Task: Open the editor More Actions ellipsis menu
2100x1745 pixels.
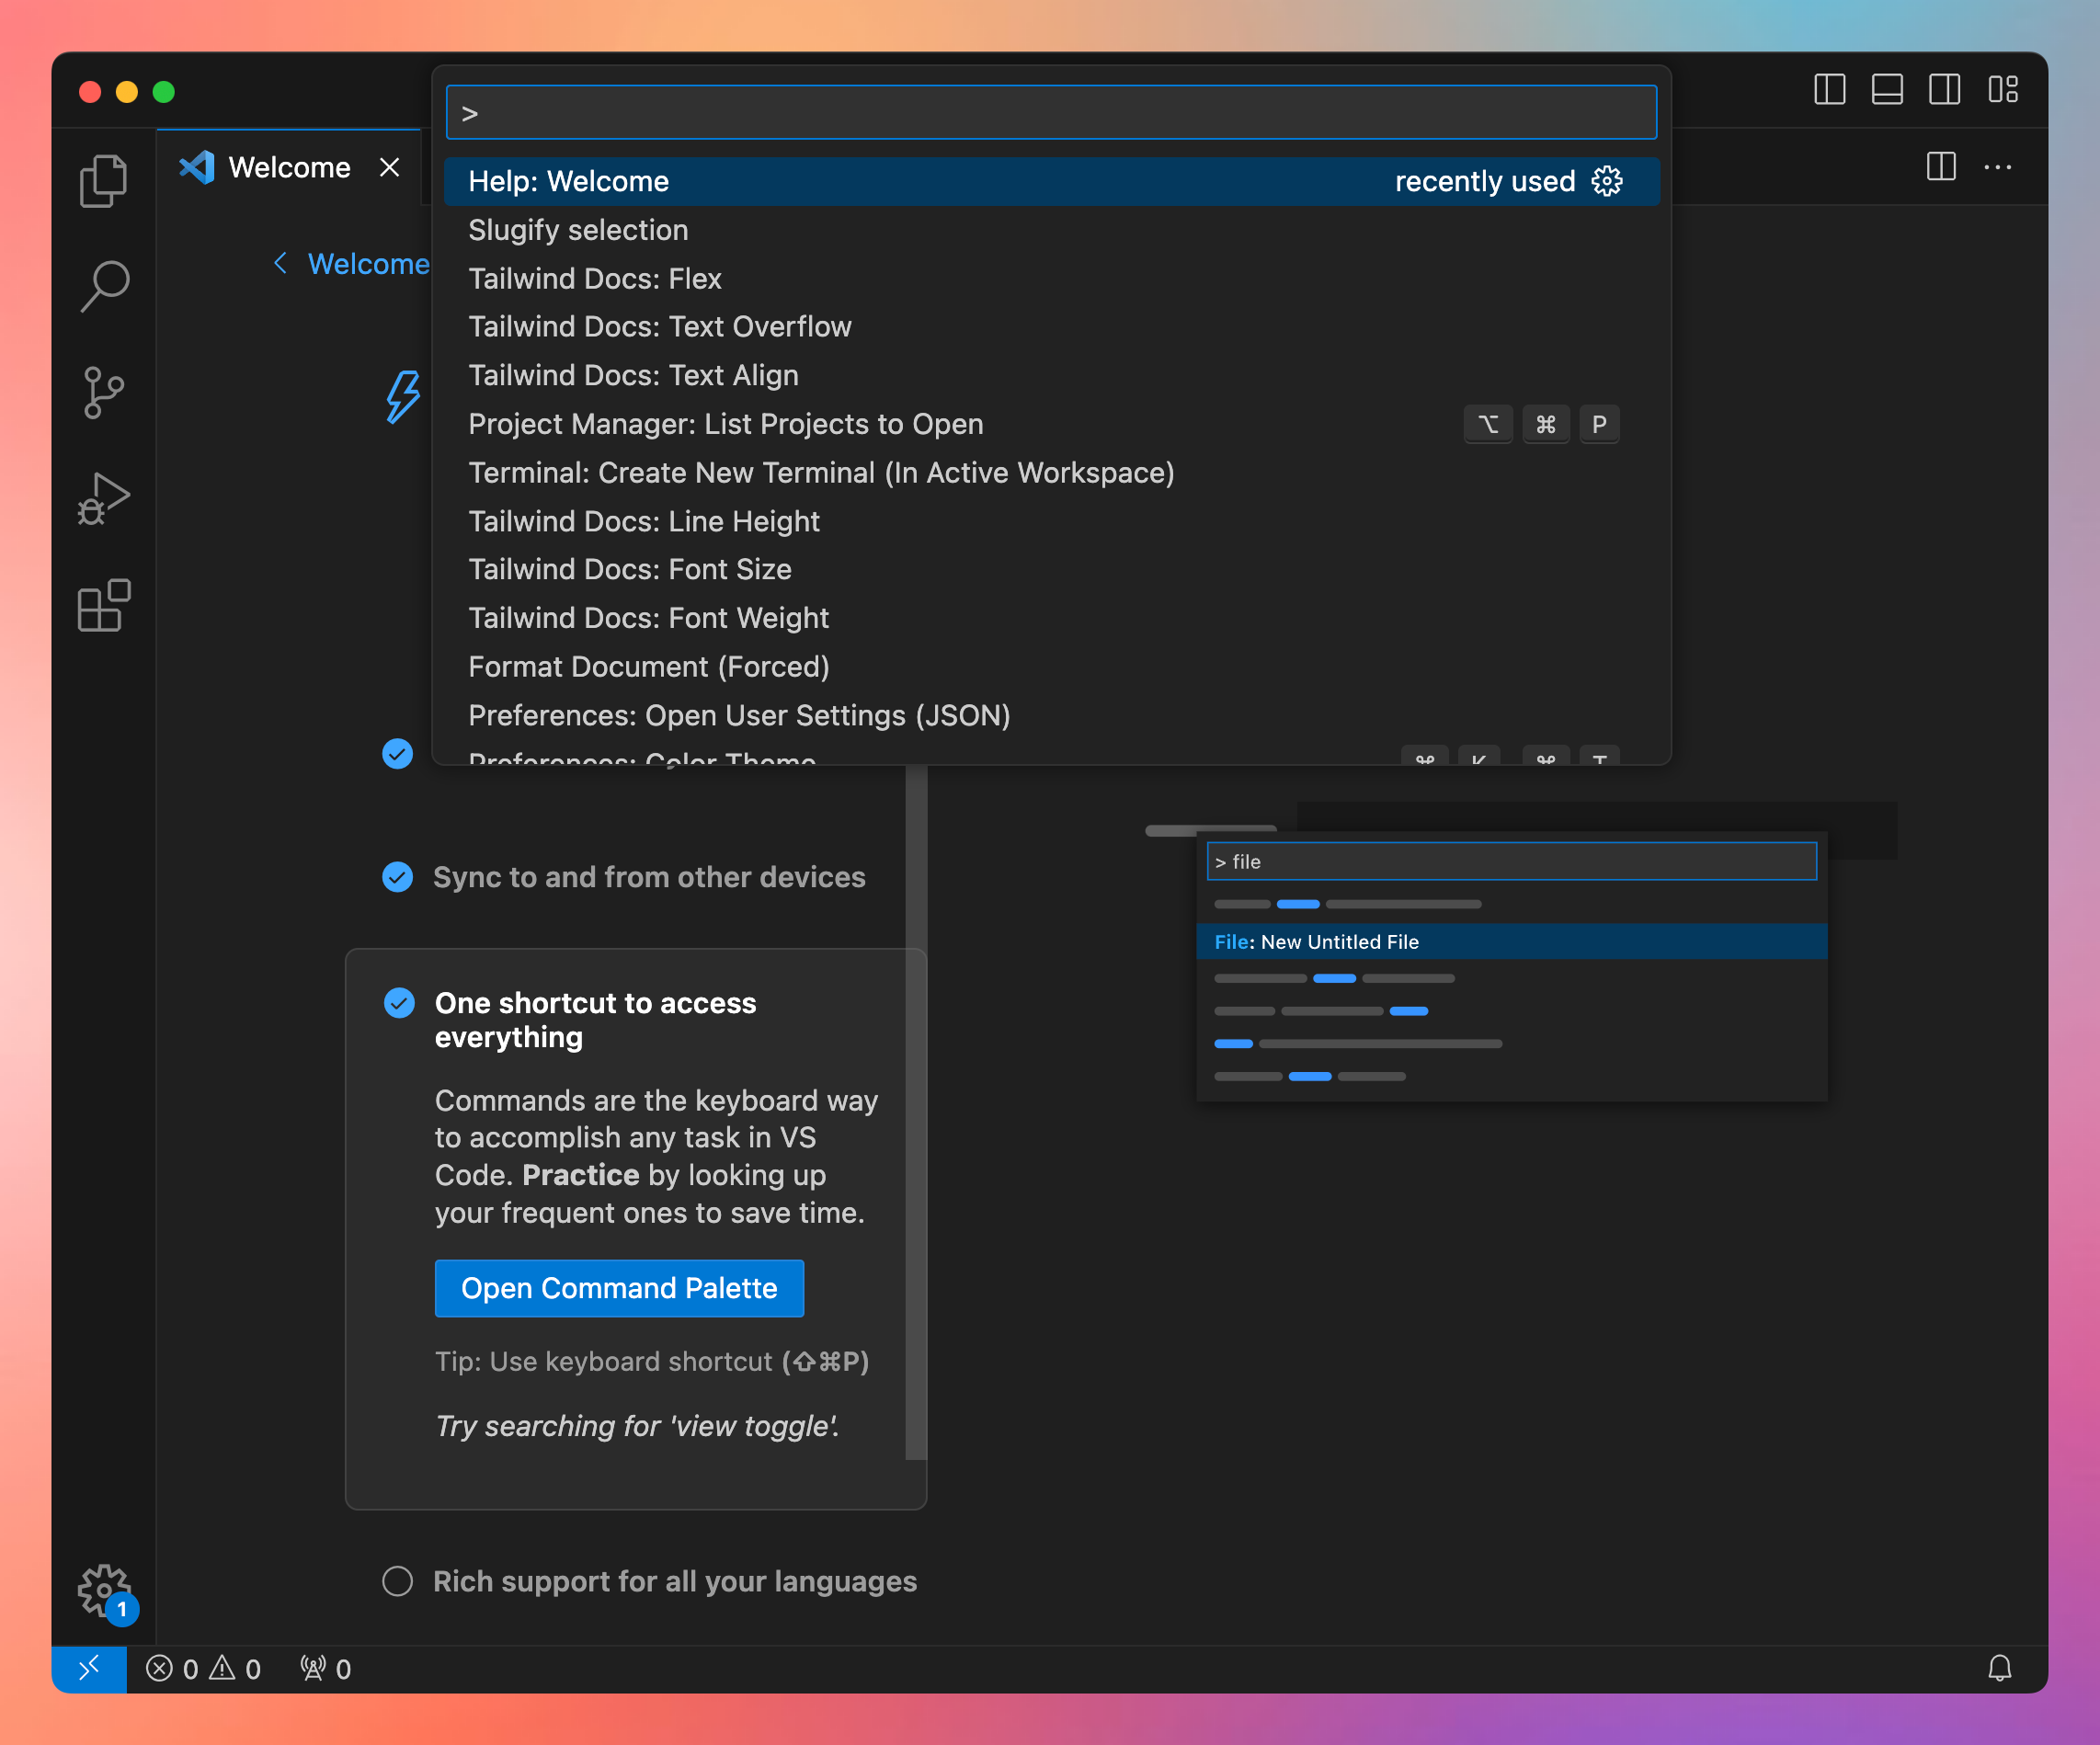Action: [x=1997, y=167]
